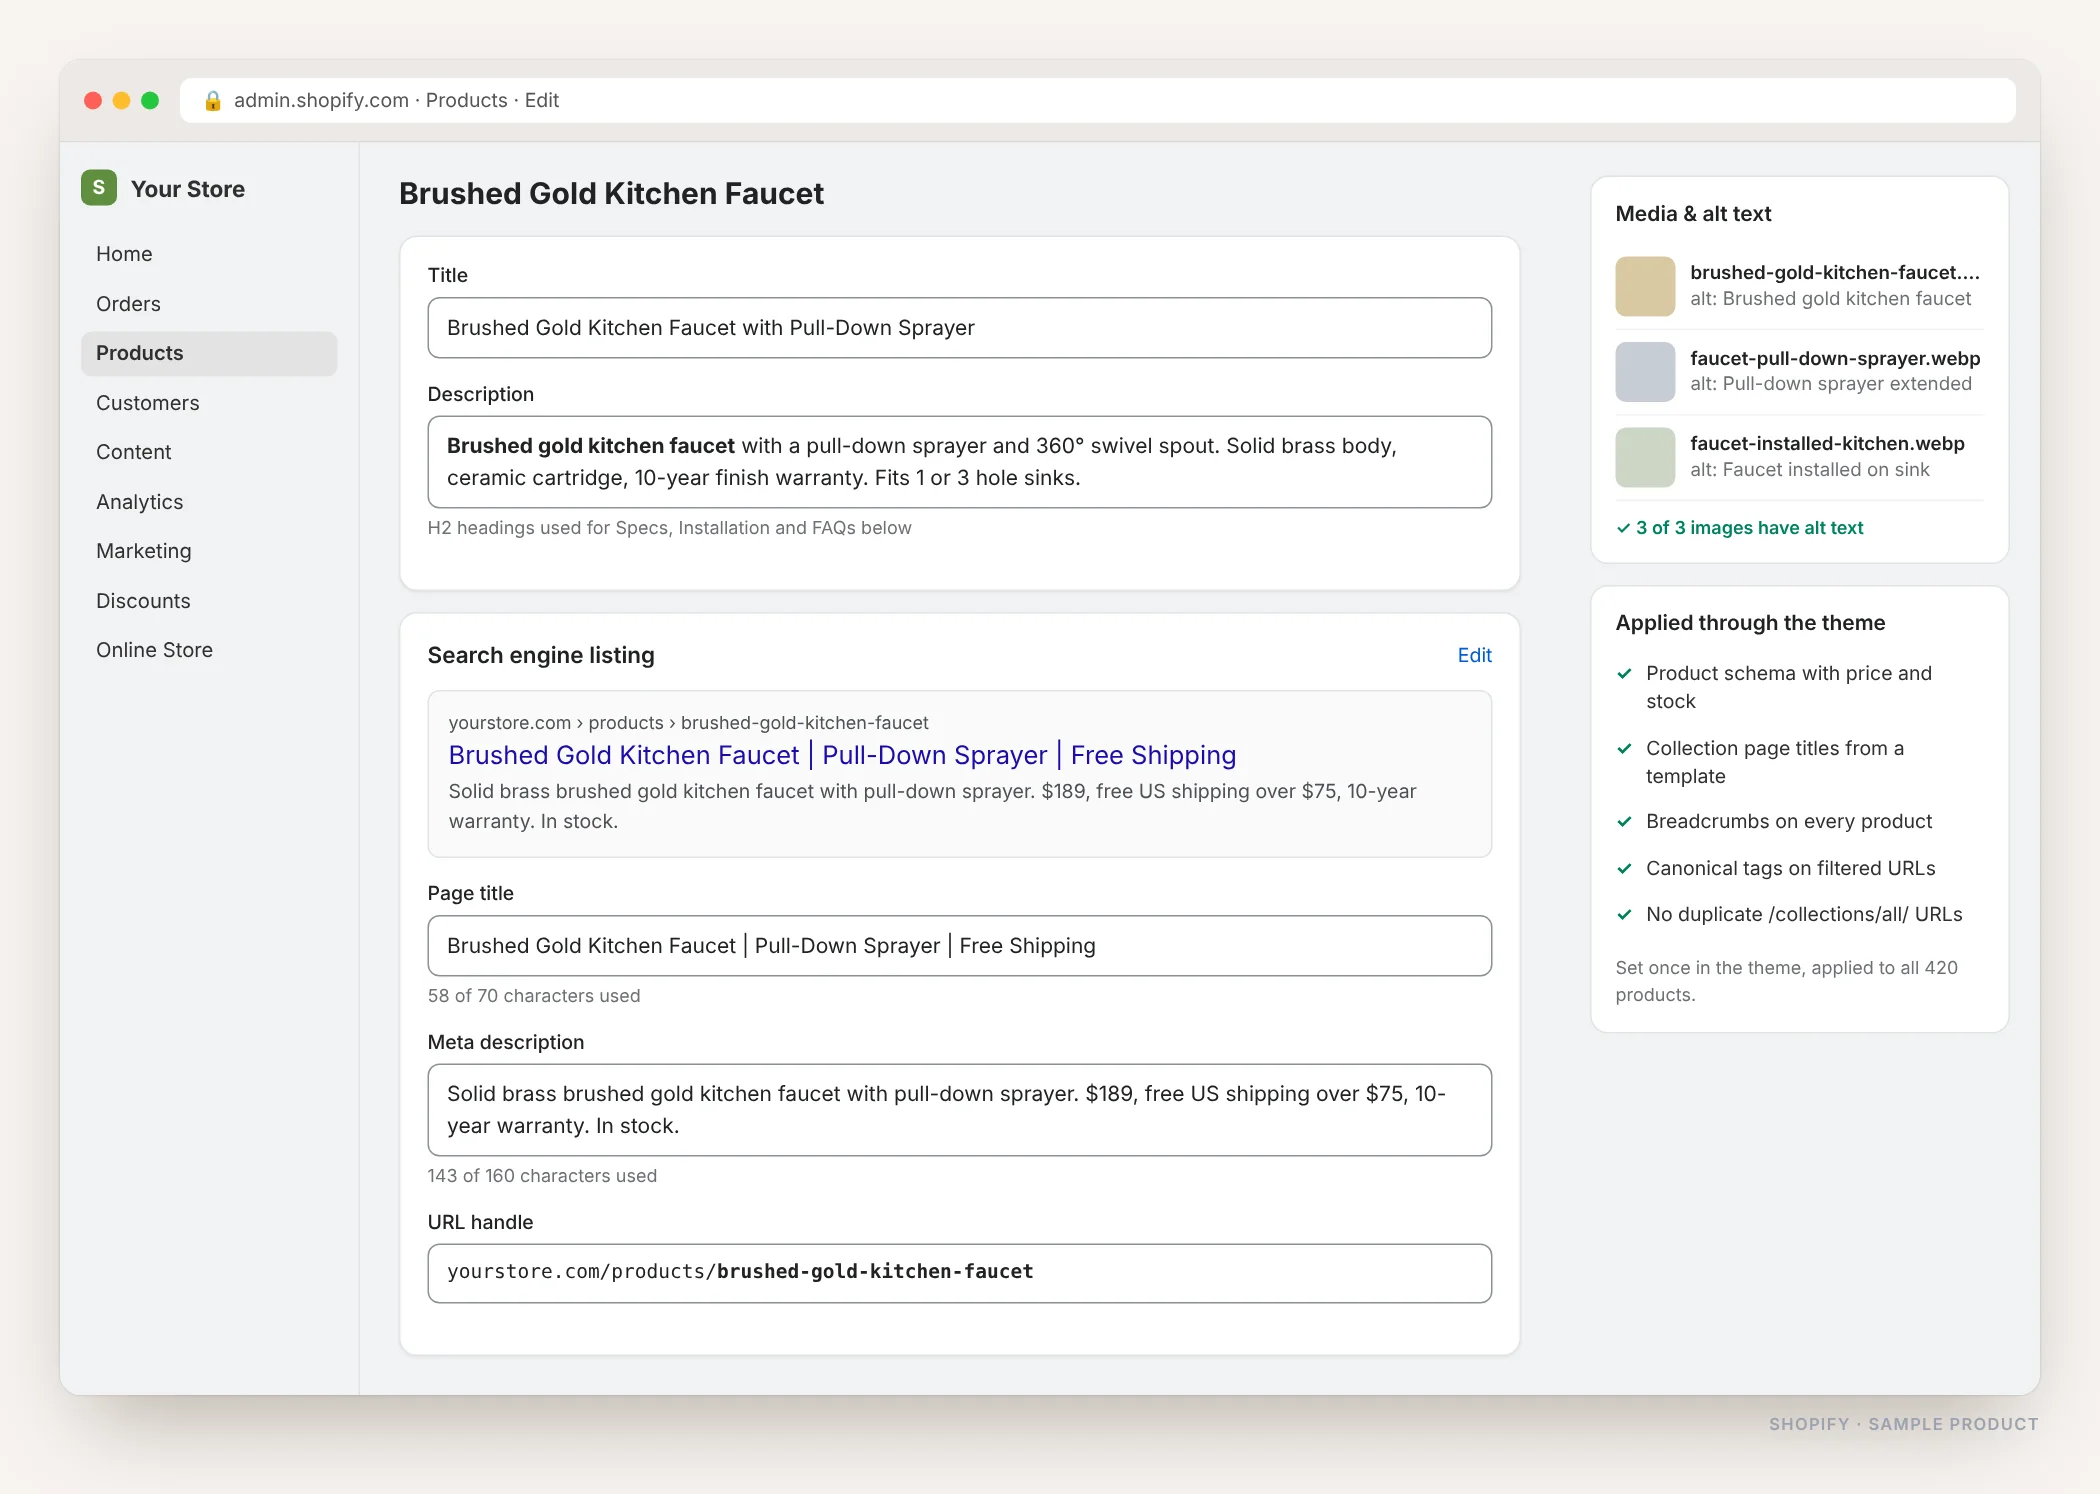2100x1494 pixels.
Task: Open the Customers section
Action: click(209, 403)
